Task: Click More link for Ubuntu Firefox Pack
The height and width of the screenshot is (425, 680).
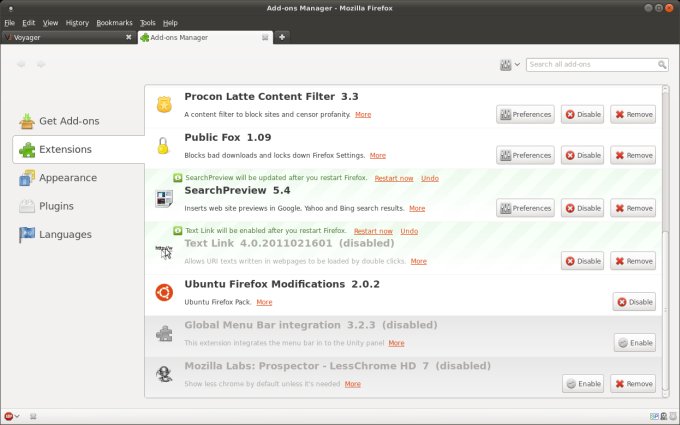Action: [264, 302]
